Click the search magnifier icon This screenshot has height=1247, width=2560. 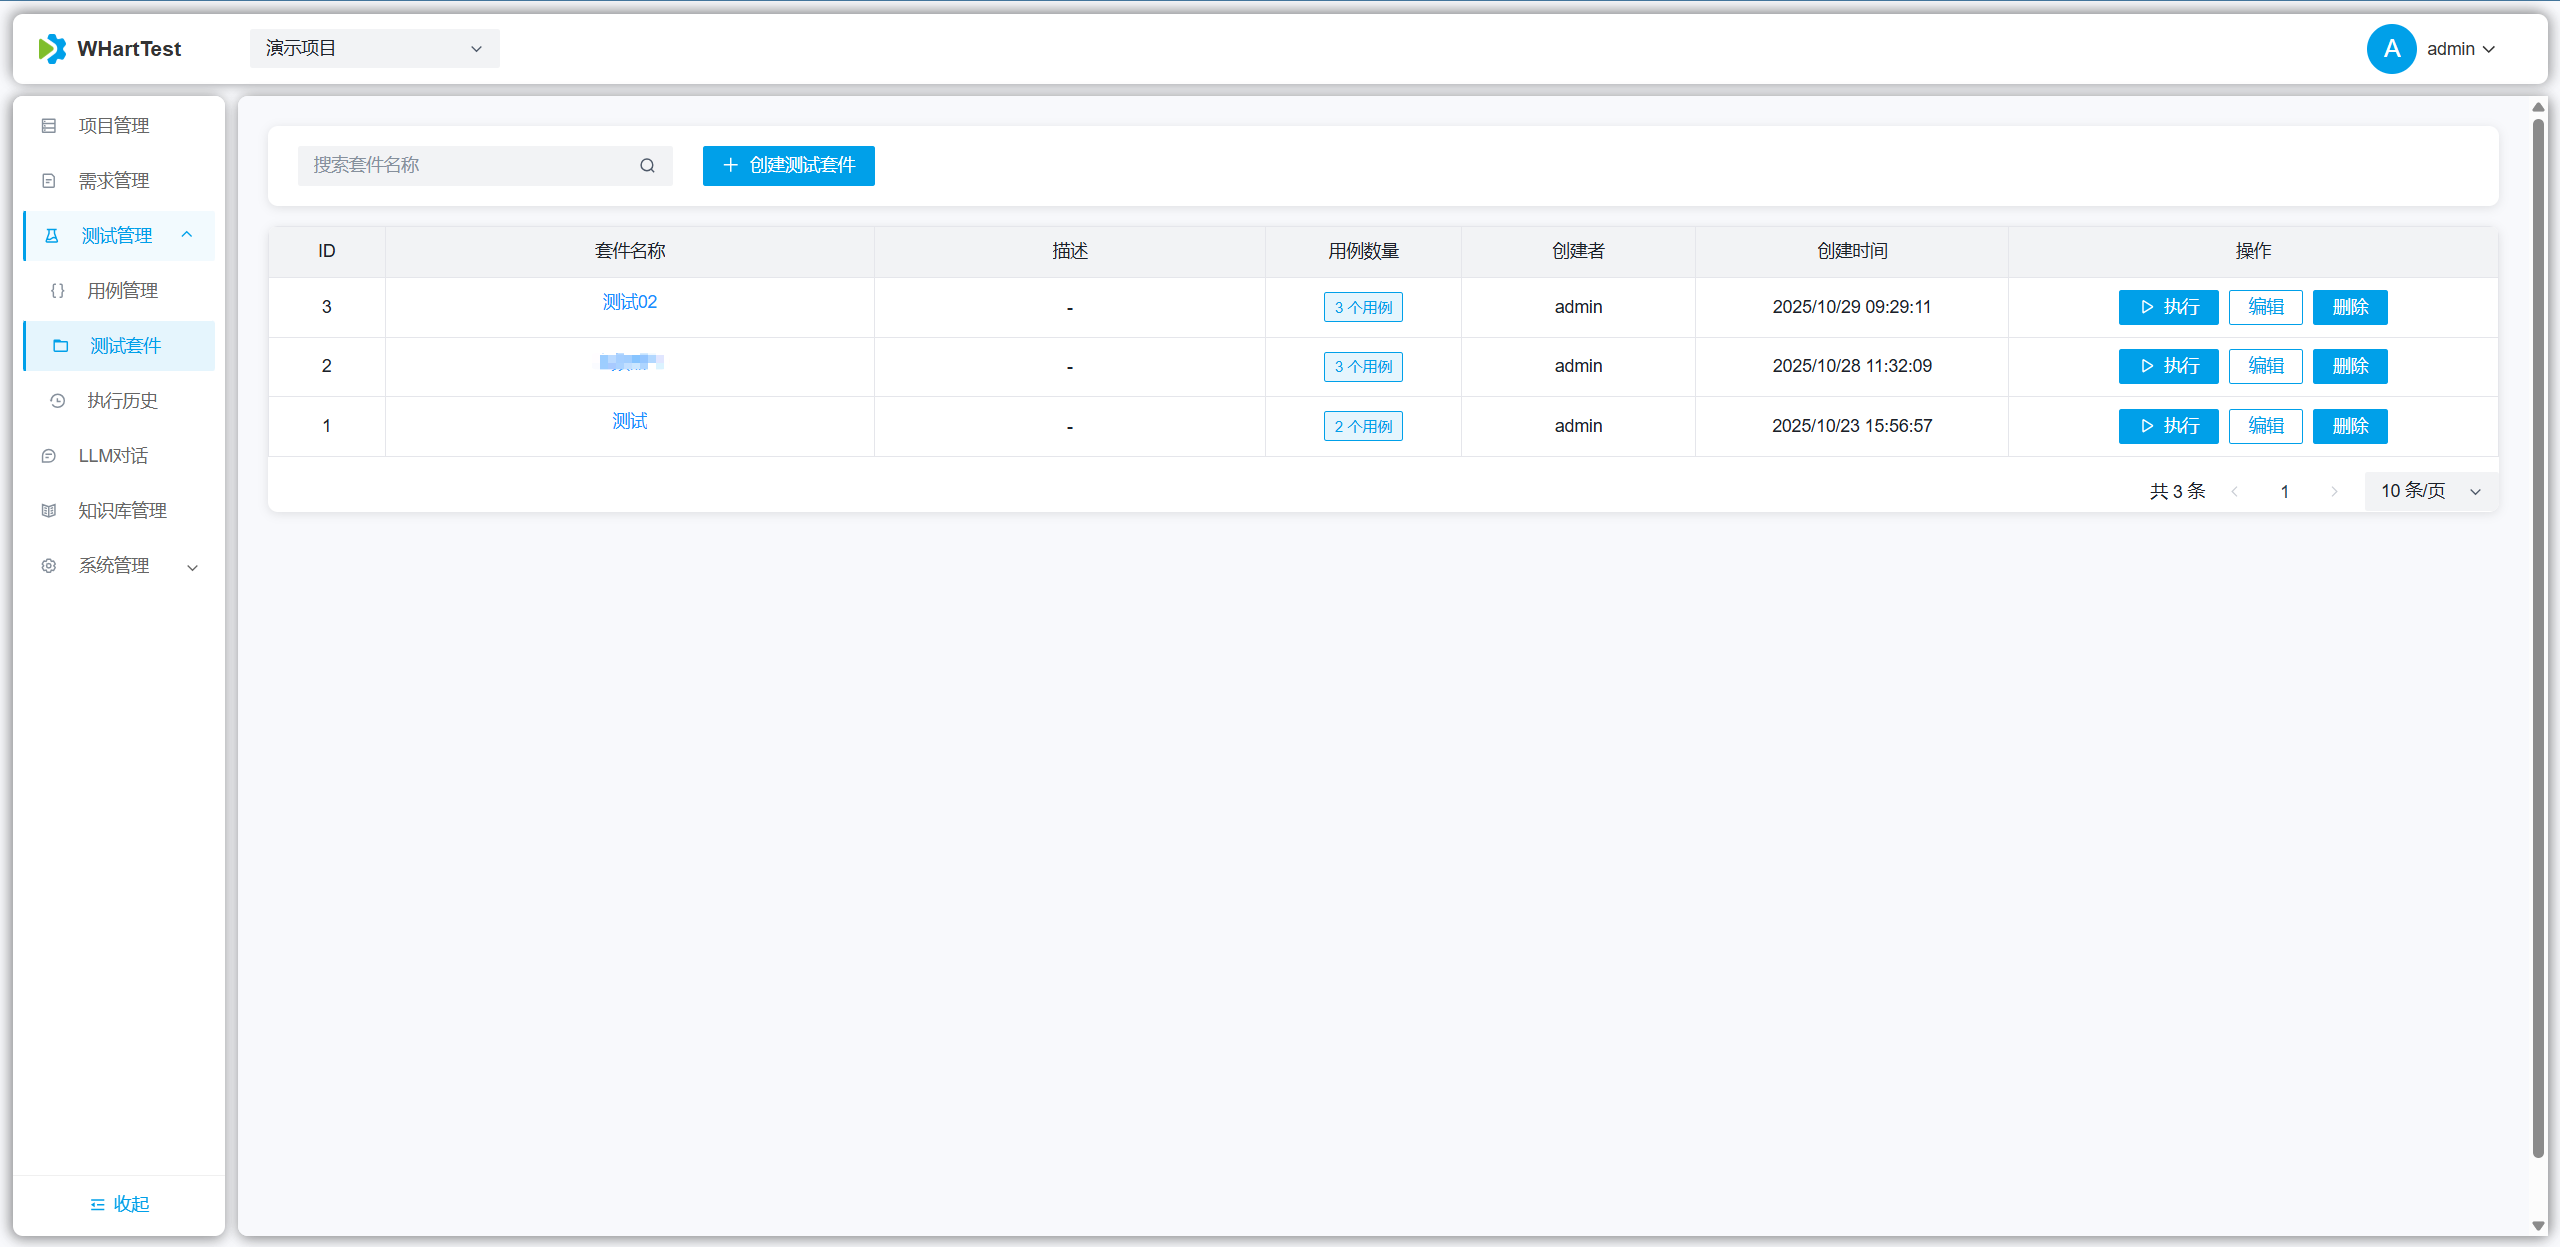647,166
